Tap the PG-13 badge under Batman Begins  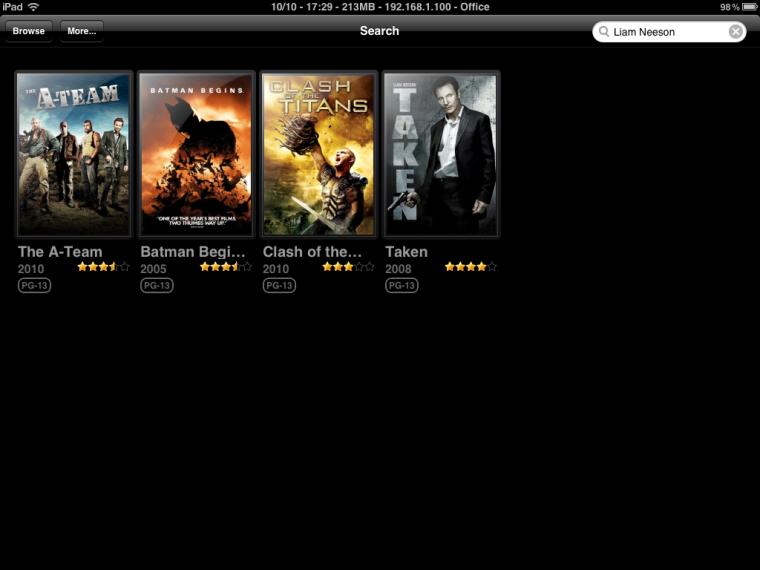pos(157,285)
